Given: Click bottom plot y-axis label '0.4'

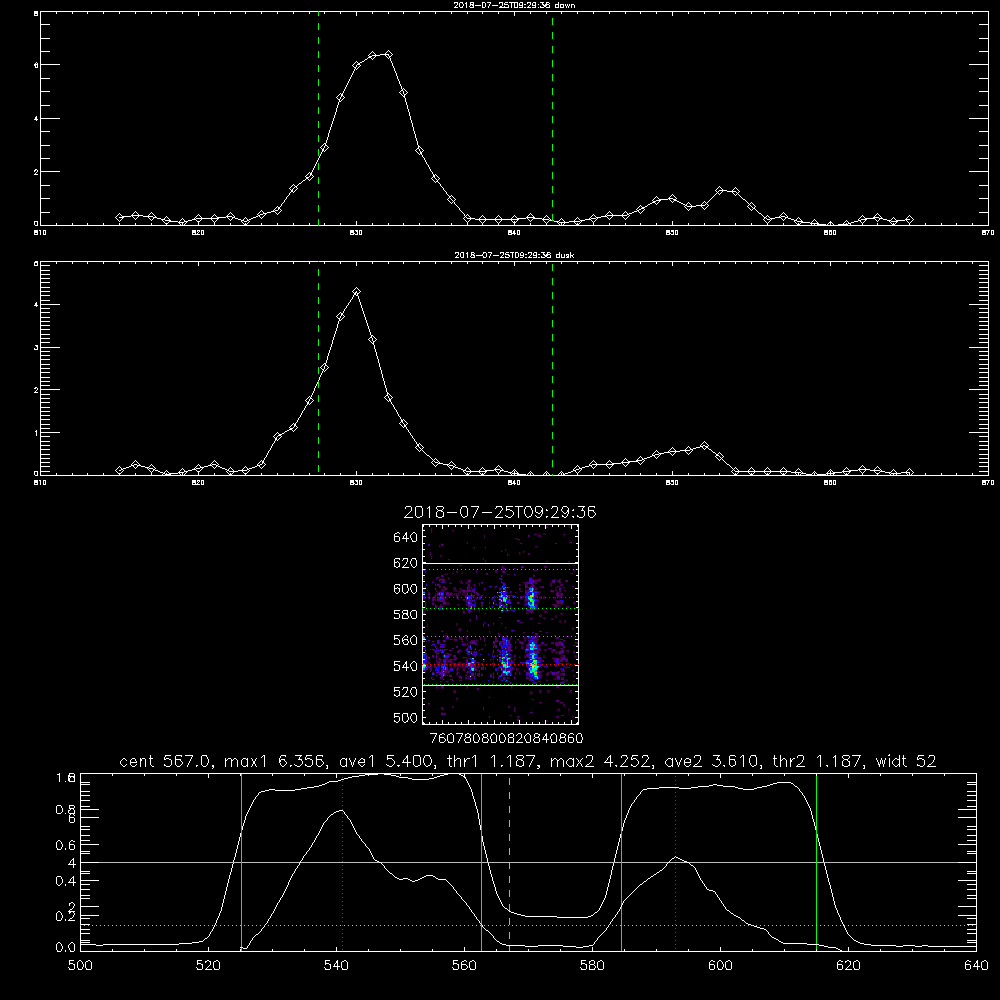Looking at the screenshot, I should [66, 881].
